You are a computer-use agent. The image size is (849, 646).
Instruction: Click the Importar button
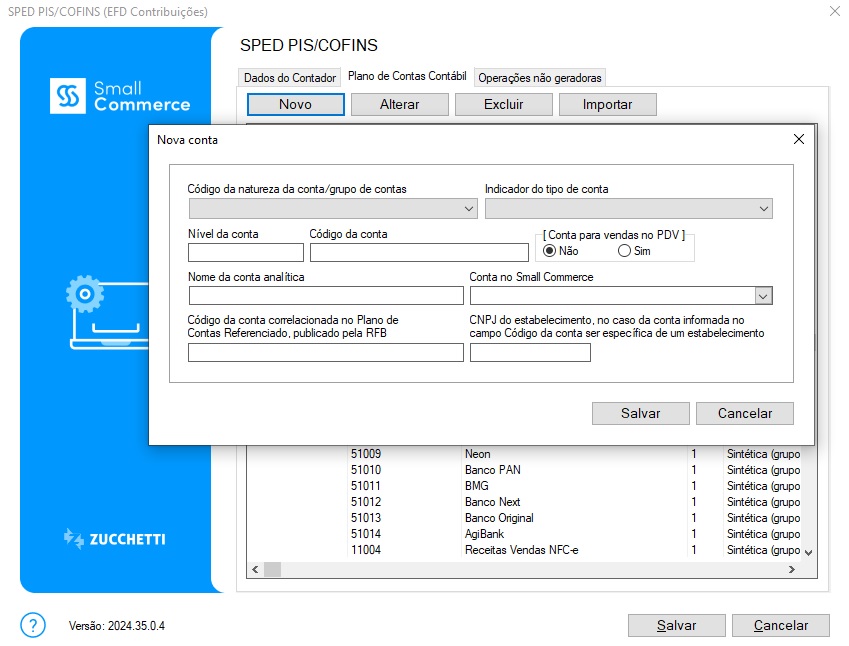point(607,105)
